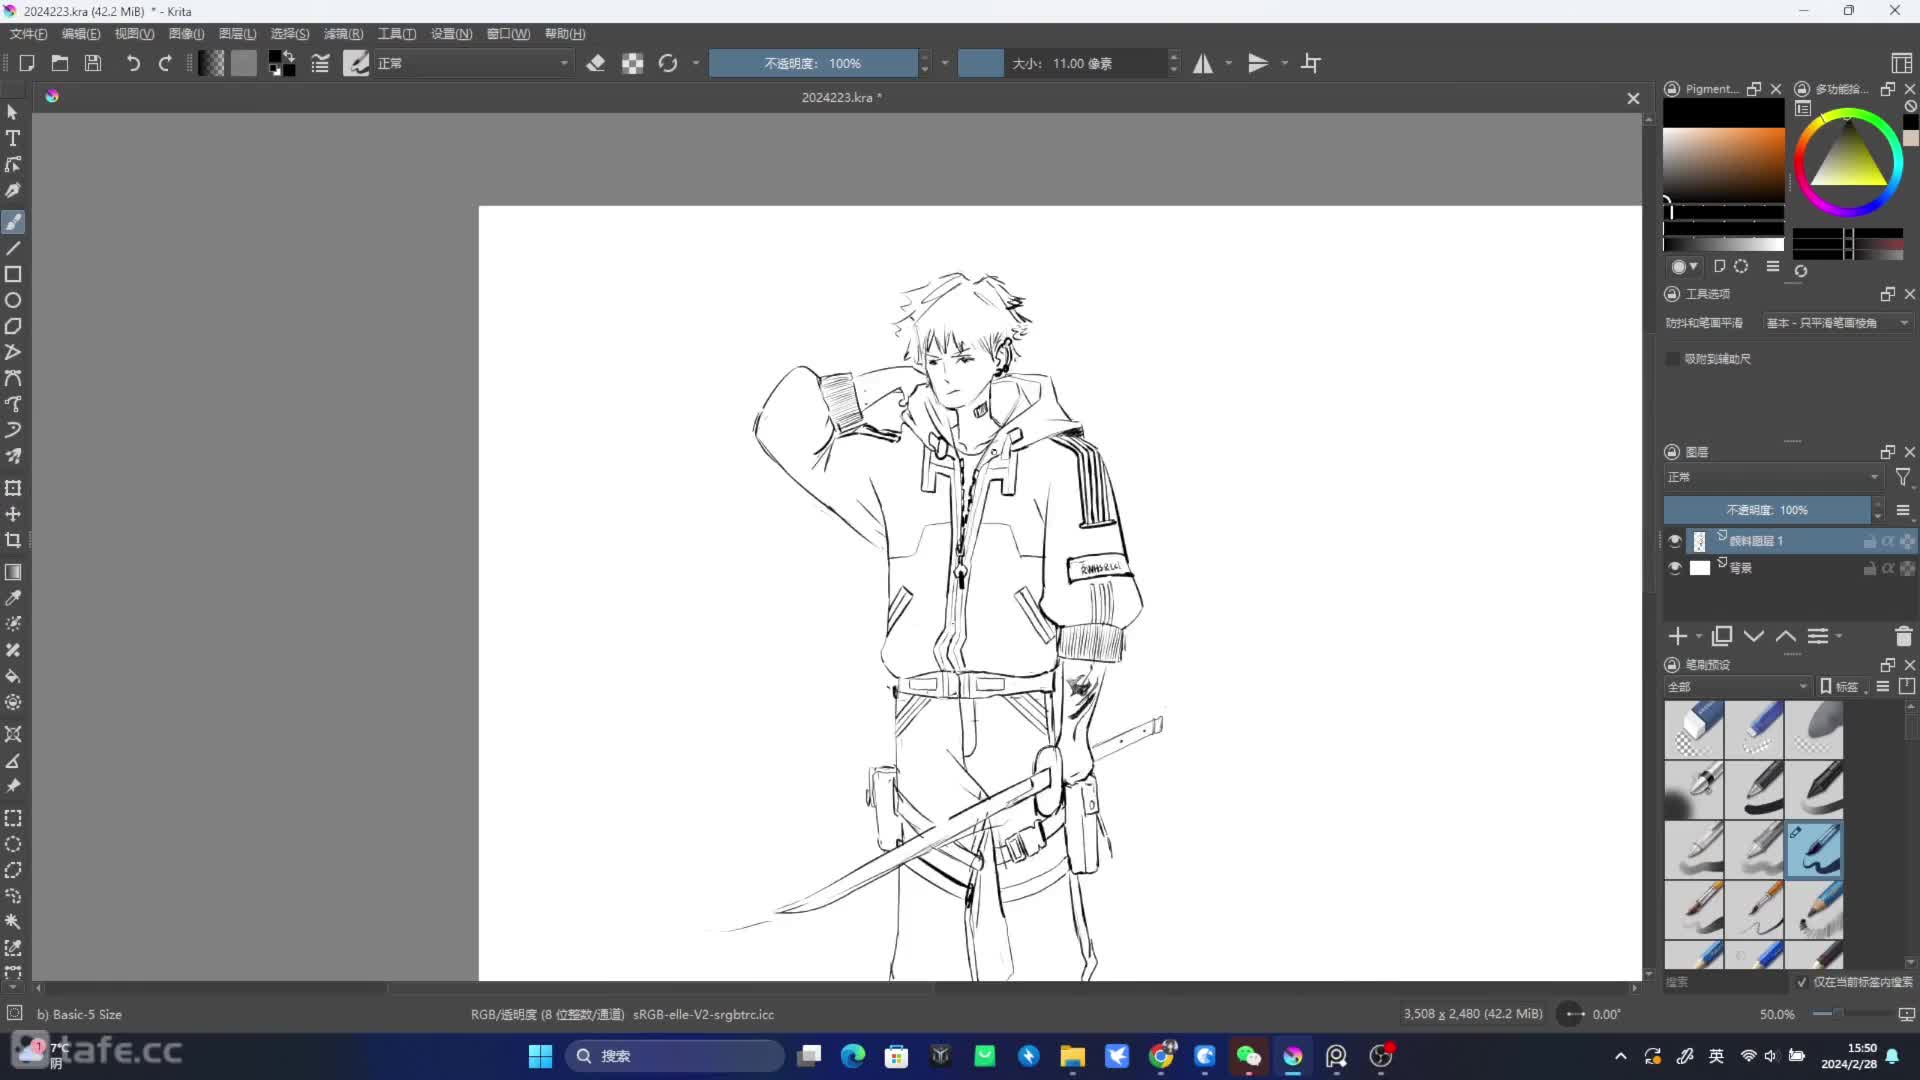The height and width of the screenshot is (1080, 1920).
Task: Click the brush size 11.00 slider
Action: click(1062, 63)
